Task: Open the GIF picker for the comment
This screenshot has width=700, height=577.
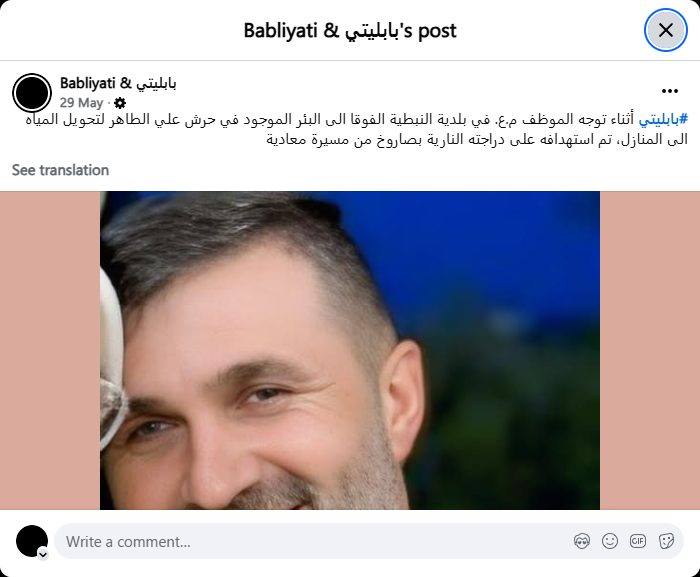Action: 638,541
